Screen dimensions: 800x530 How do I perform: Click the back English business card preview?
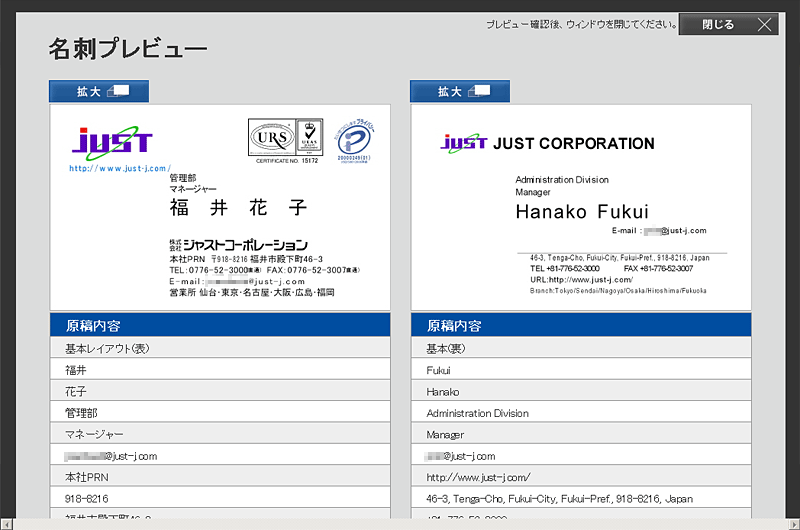pos(581,208)
